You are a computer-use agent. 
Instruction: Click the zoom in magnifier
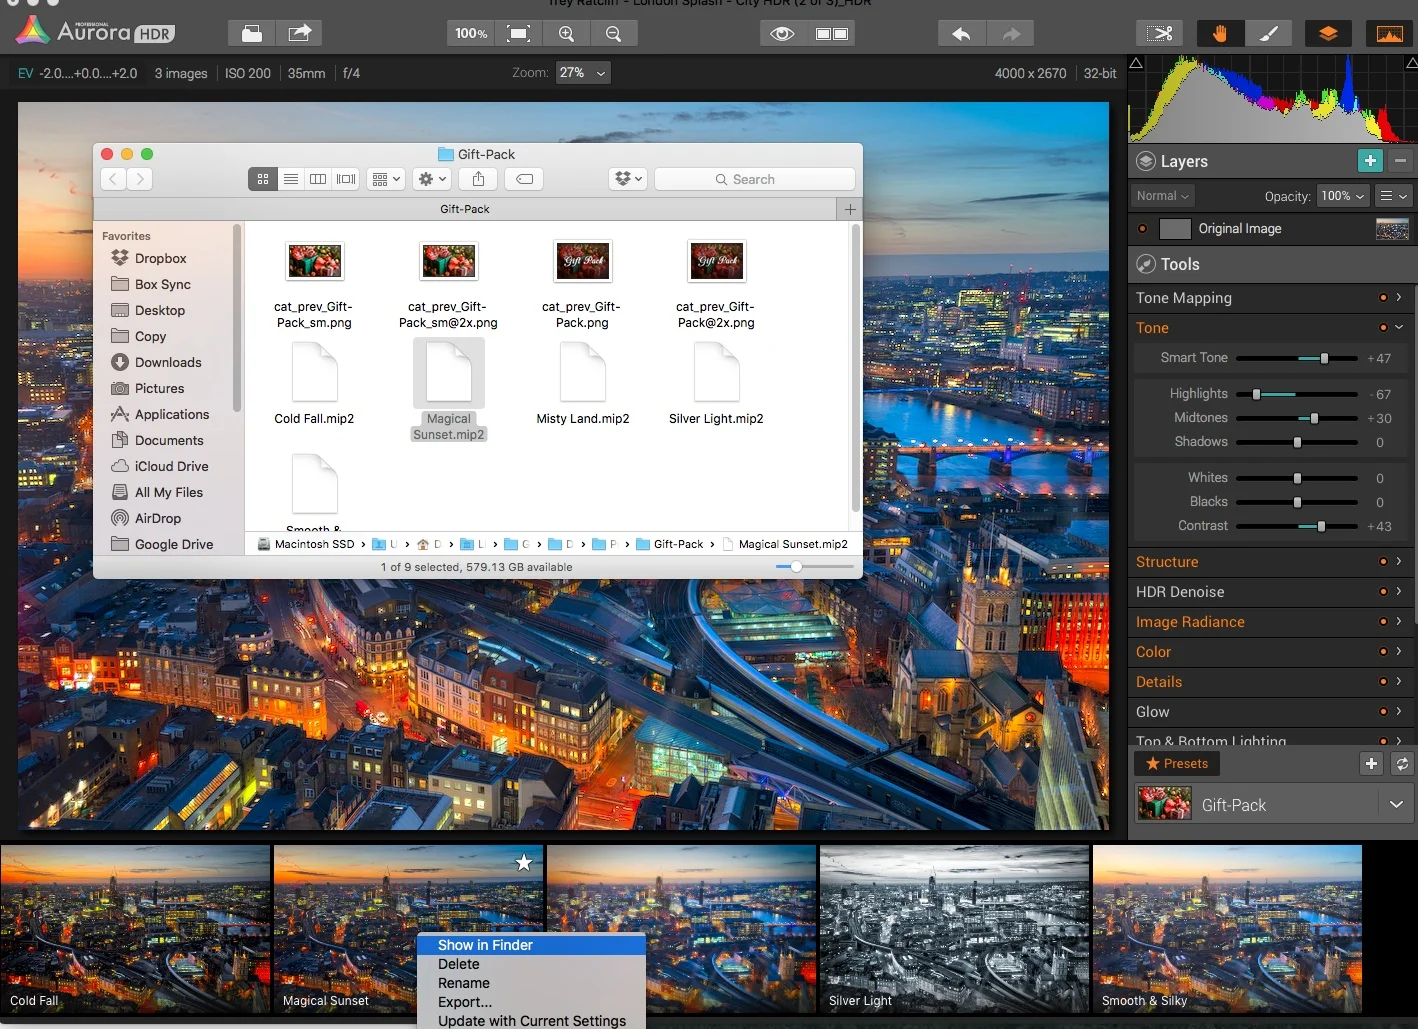pos(566,33)
